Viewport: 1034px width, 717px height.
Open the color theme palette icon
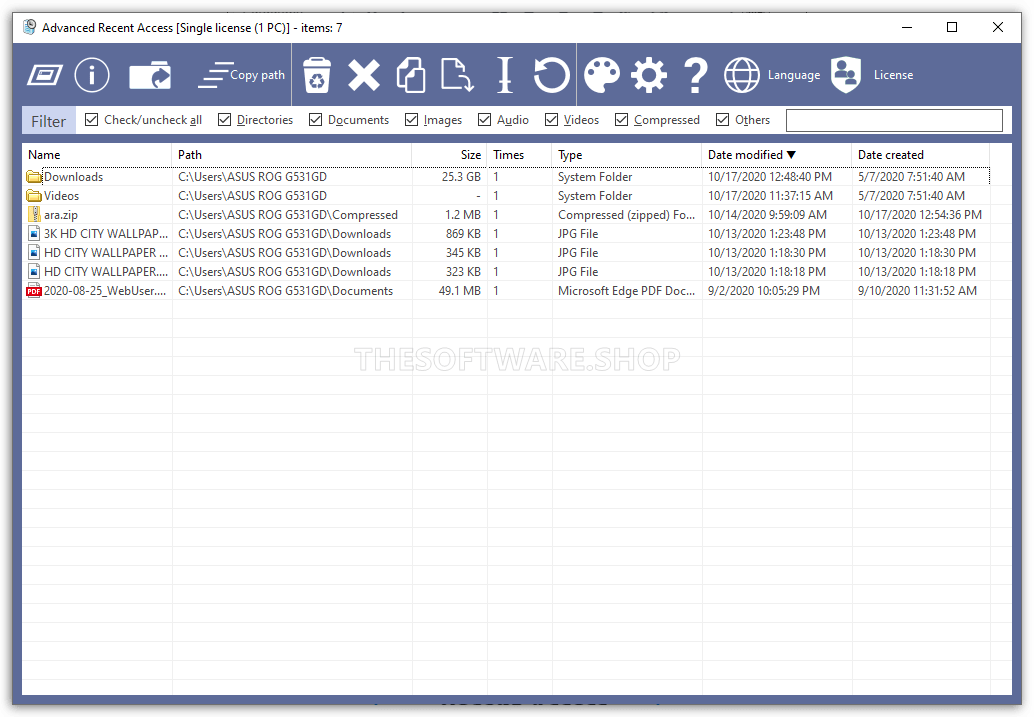(602, 75)
